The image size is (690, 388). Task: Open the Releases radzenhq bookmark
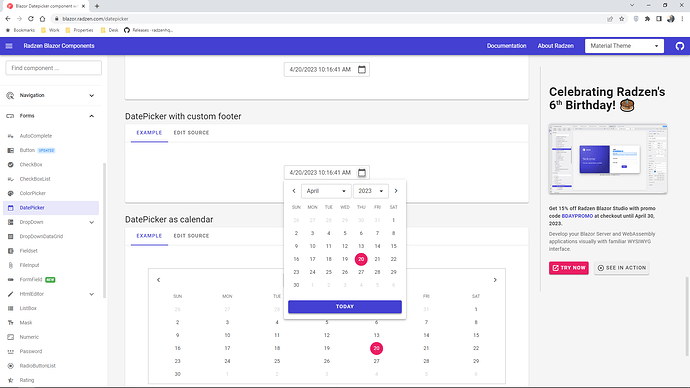[148, 30]
